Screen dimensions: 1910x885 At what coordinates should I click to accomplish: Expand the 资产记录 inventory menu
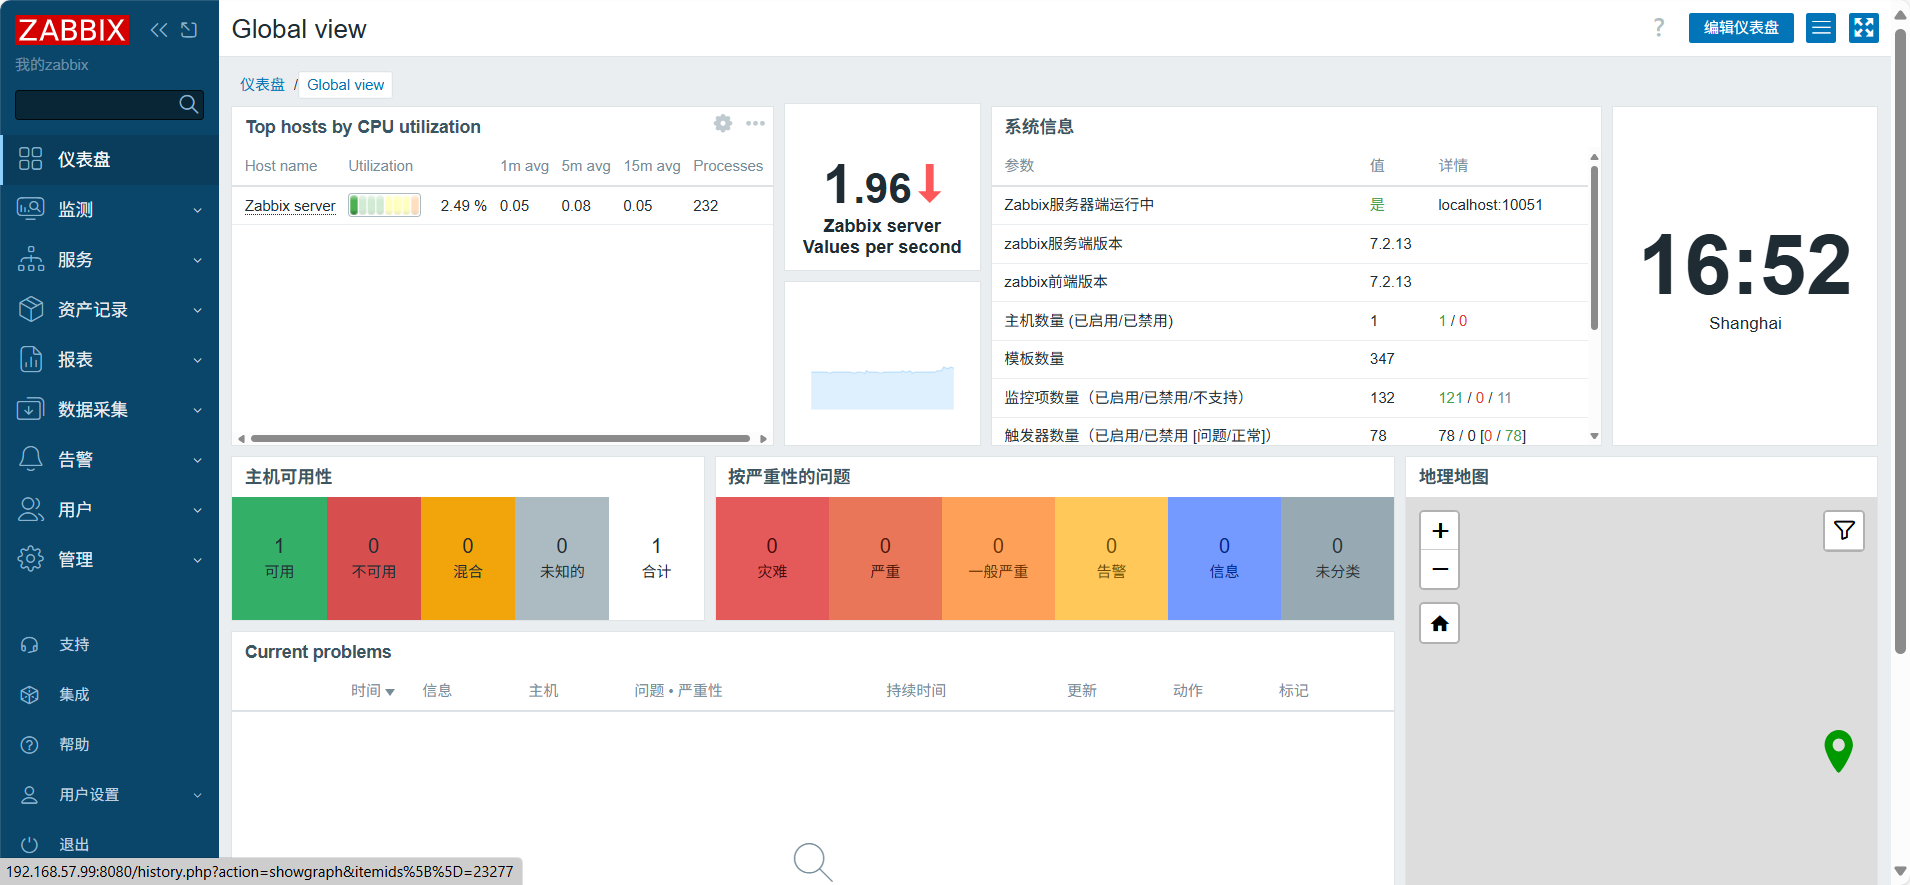(110, 310)
